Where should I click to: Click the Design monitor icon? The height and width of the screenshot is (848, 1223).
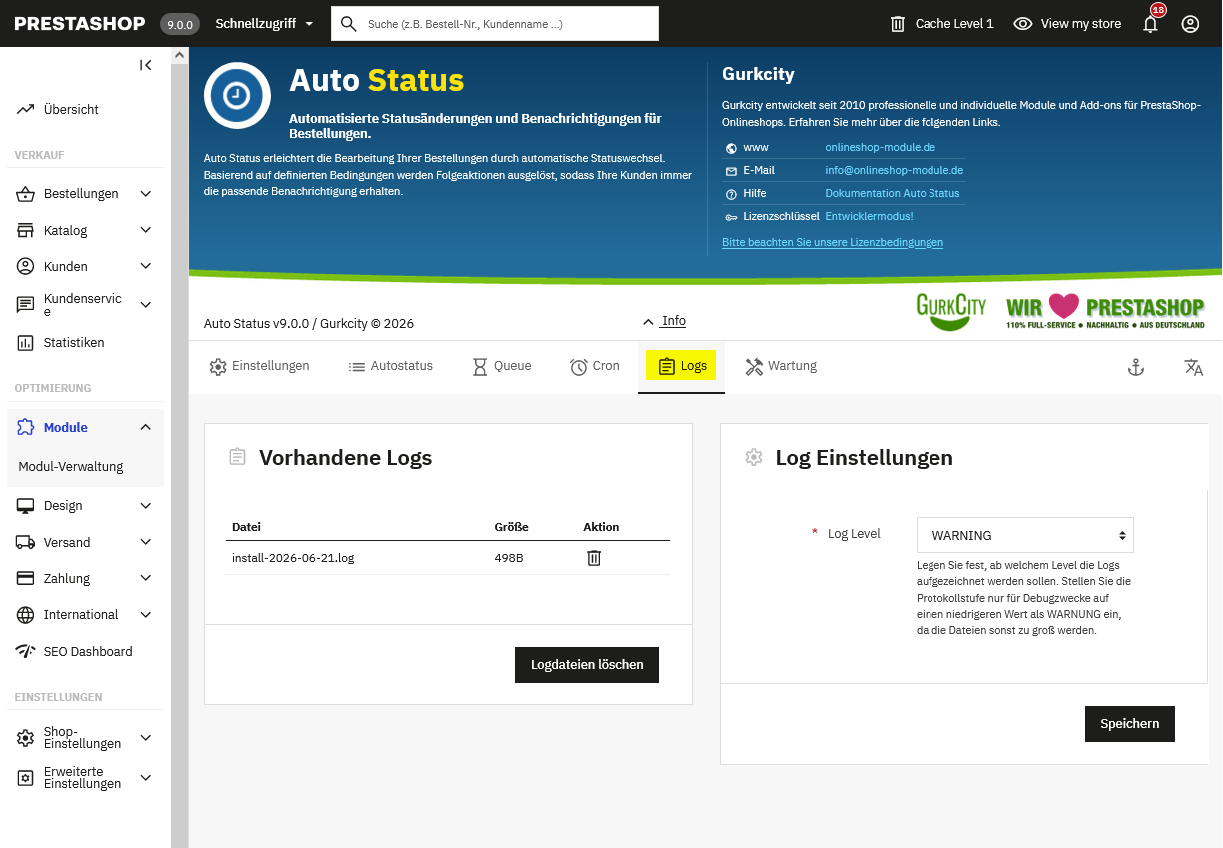[x=26, y=506]
